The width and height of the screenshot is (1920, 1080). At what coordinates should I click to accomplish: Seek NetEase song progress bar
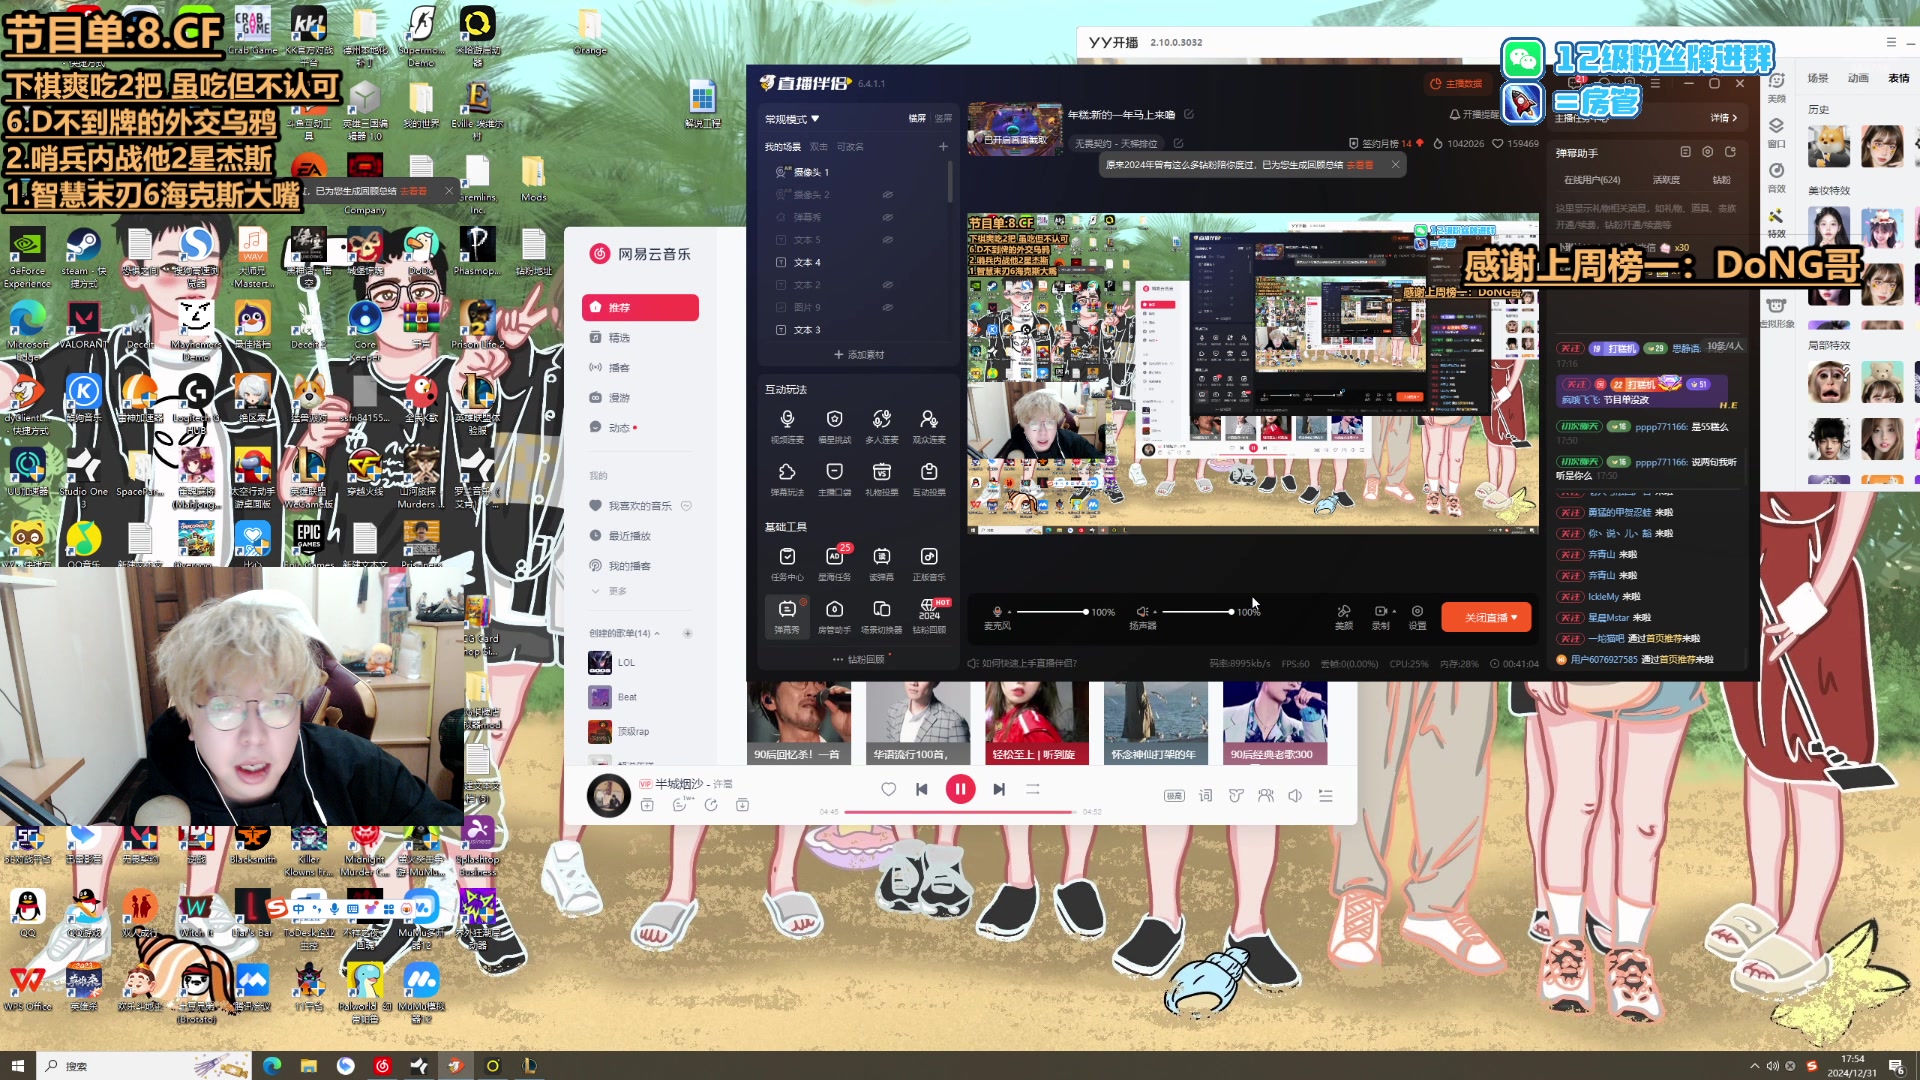960,812
